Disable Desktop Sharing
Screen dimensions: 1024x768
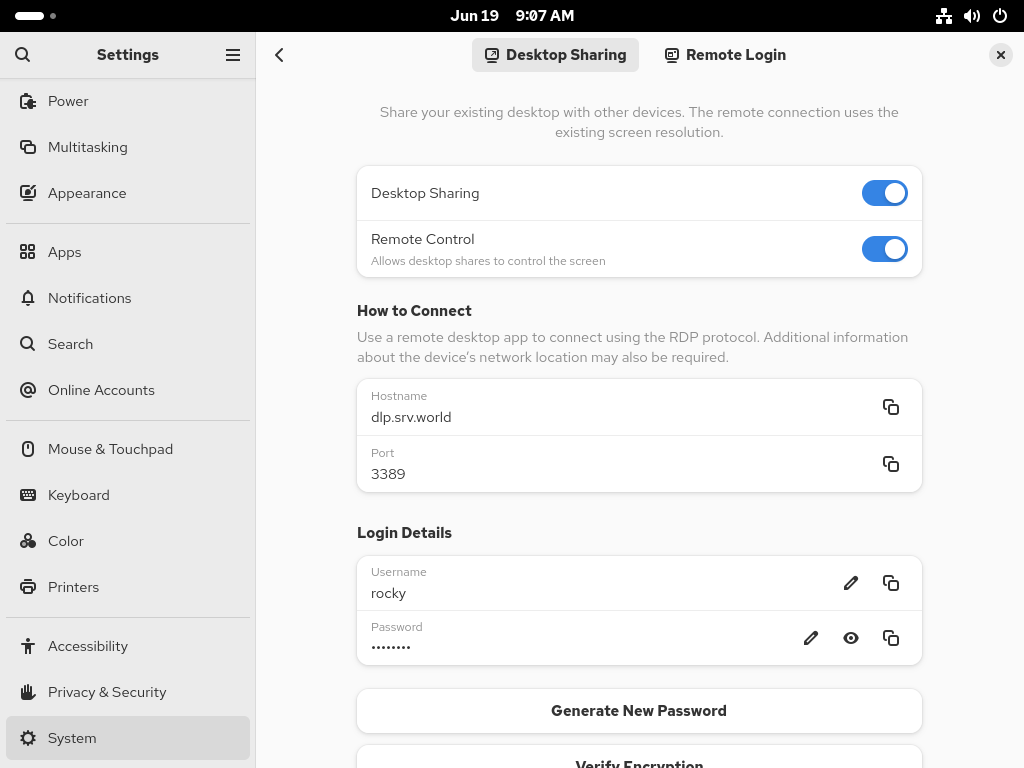pos(884,193)
